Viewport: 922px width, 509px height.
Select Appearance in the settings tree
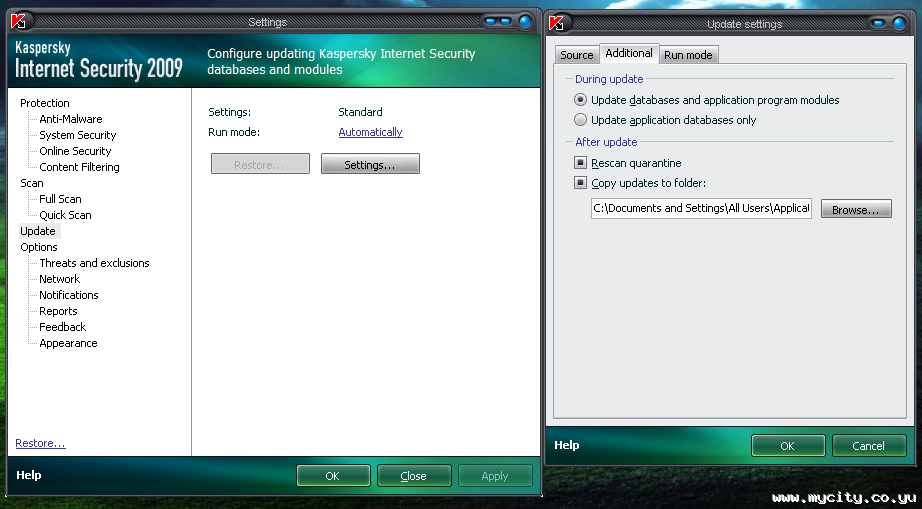68,343
